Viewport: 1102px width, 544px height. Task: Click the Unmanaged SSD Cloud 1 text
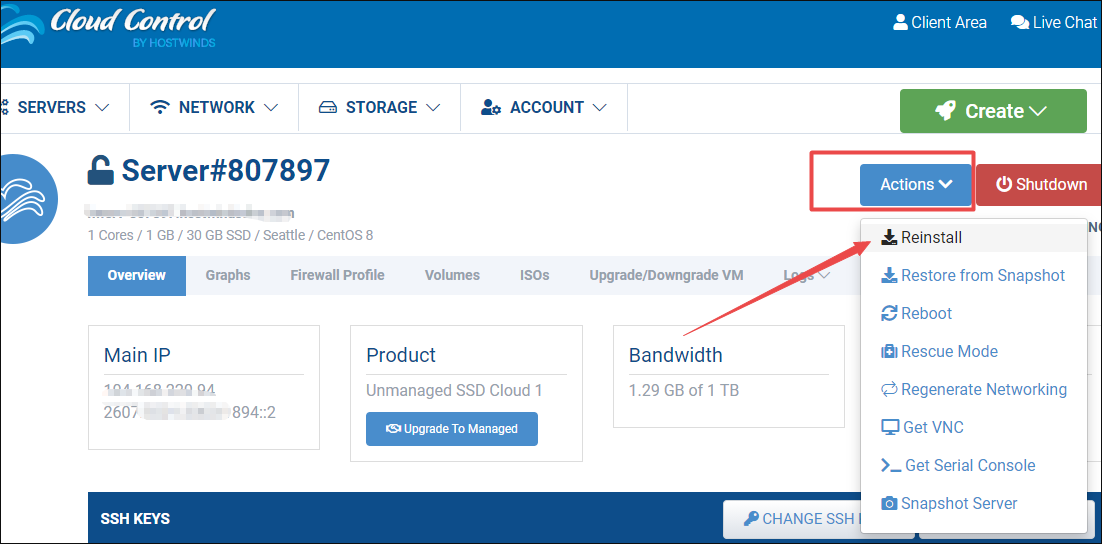coord(454,390)
